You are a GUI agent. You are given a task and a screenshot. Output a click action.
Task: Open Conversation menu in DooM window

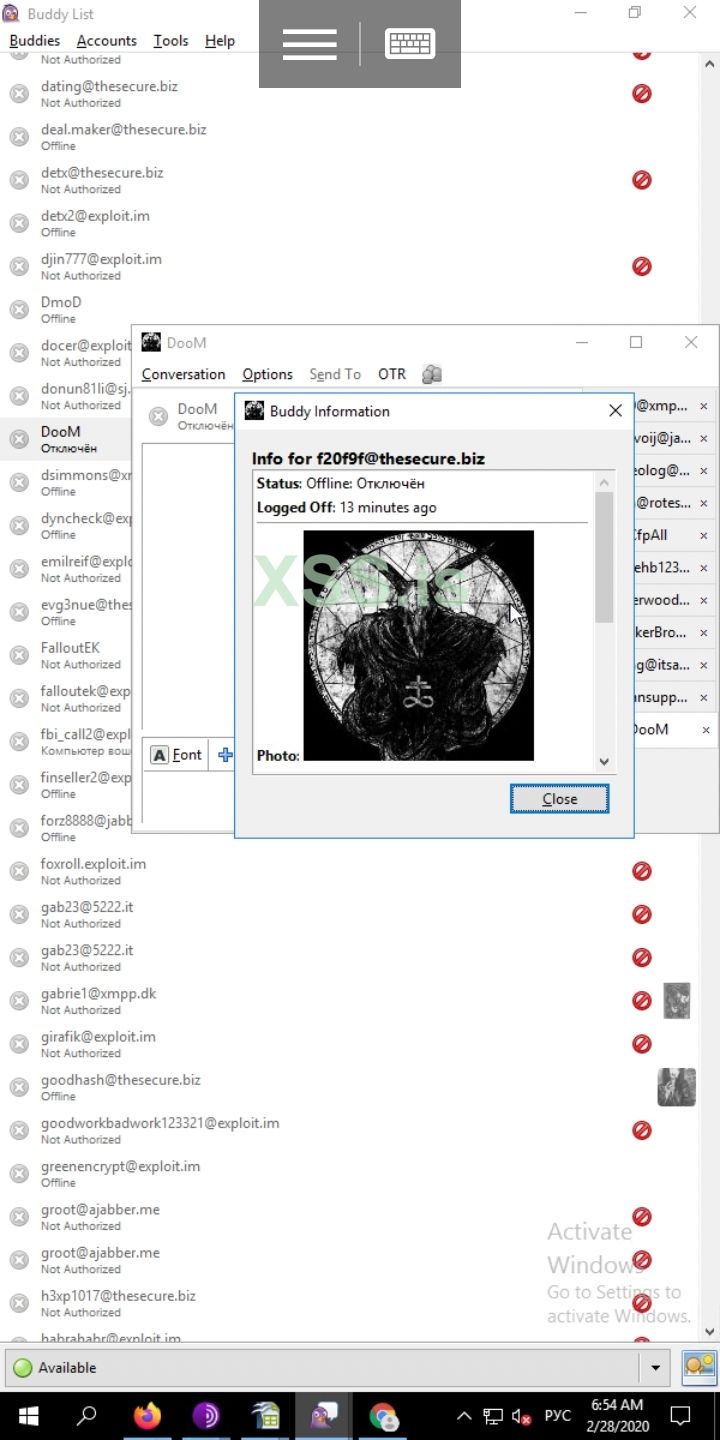[x=183, y=374]
